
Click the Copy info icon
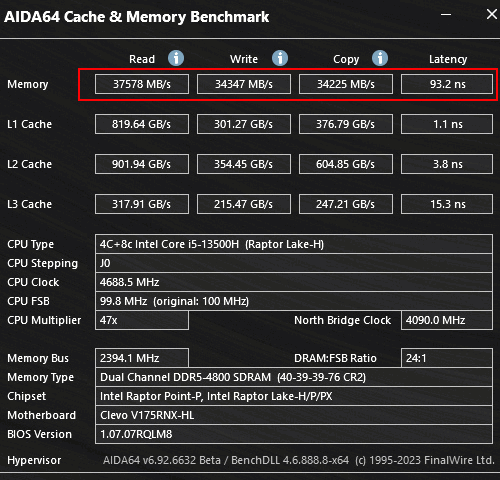coord(380,58)
